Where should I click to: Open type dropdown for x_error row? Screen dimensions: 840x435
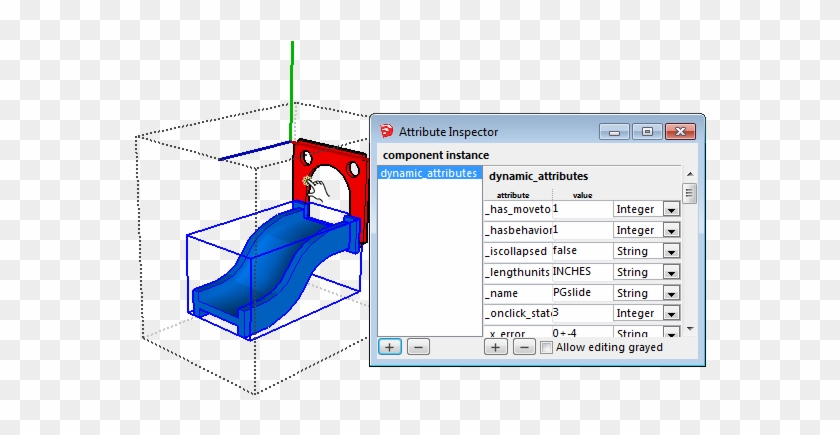pos(671,333)
